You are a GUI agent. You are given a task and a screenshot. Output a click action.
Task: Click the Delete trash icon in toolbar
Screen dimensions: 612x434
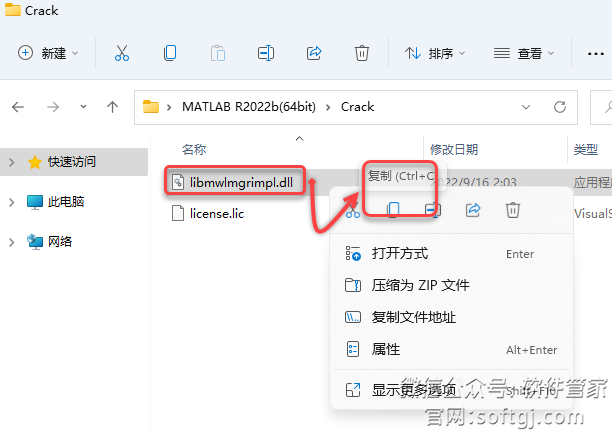362,53
